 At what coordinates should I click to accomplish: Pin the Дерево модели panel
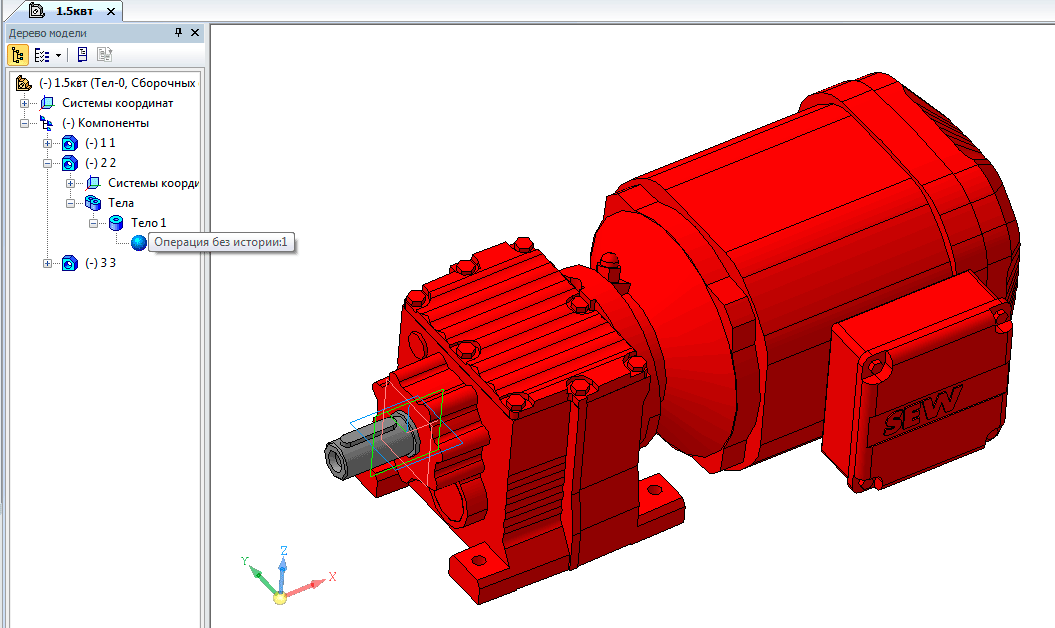179,33
